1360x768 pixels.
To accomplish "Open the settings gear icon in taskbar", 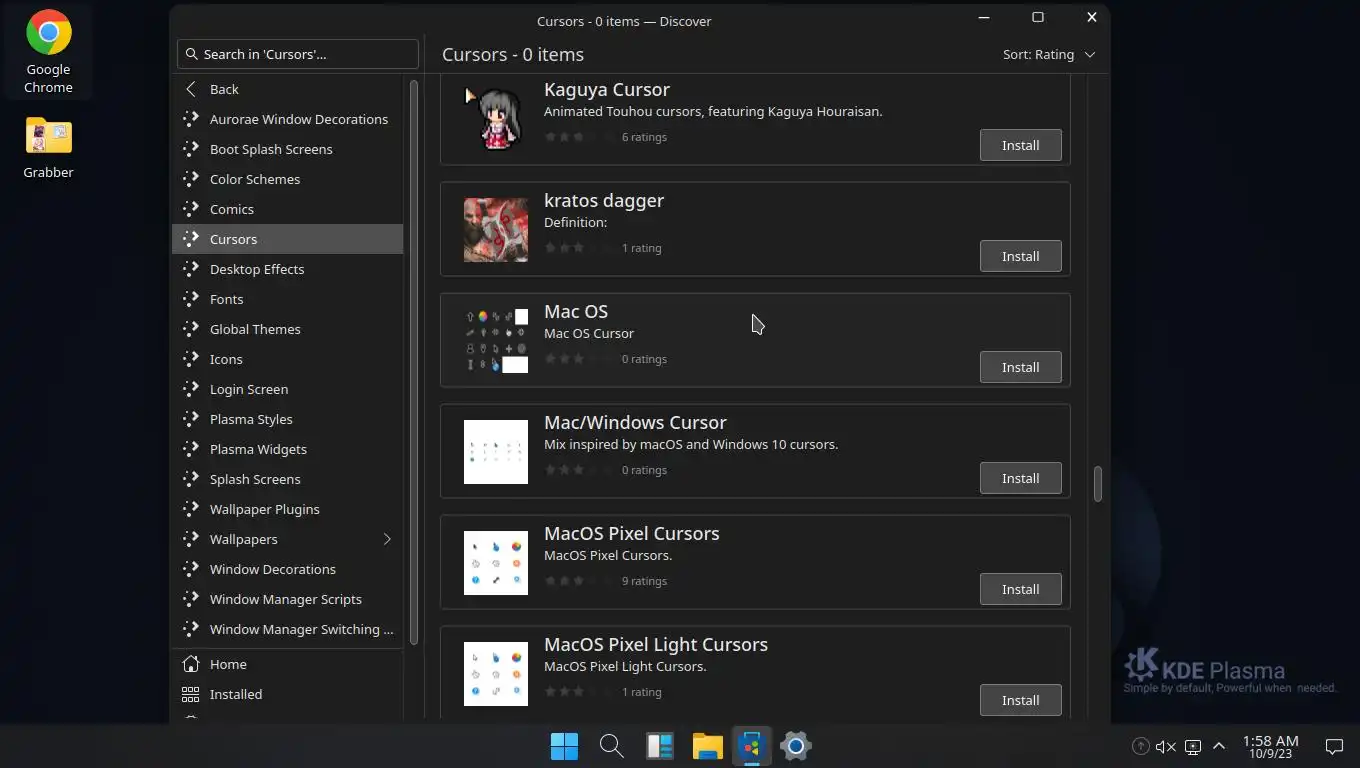I will click(796, 746).
